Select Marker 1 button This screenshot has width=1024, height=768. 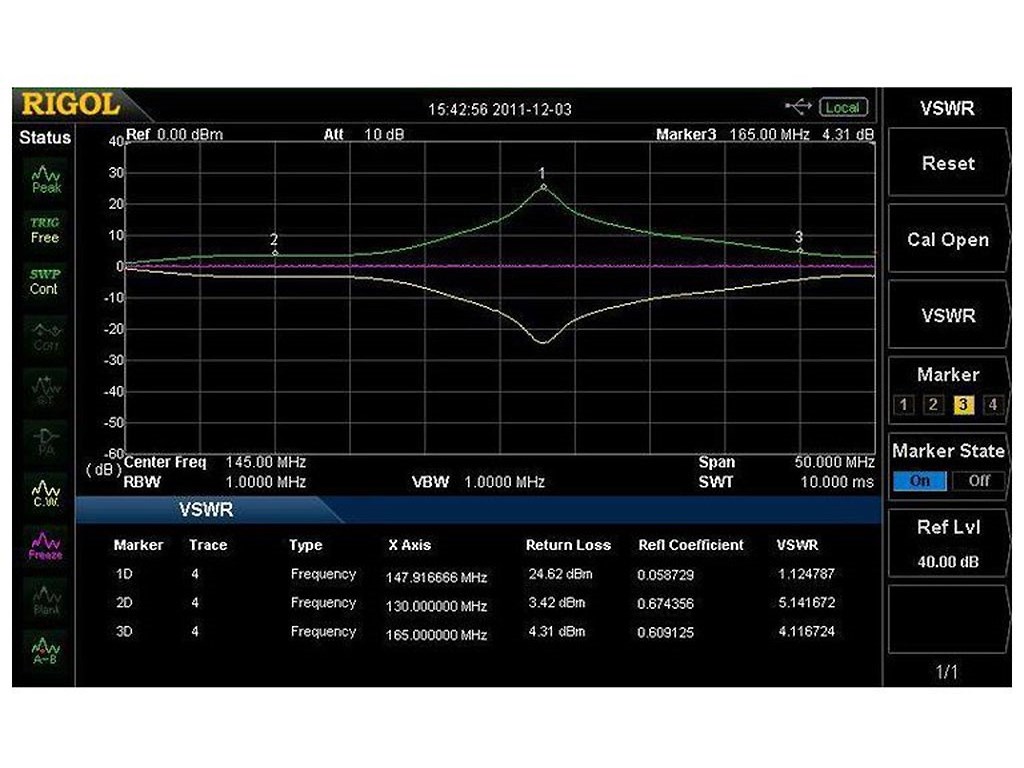903,405
